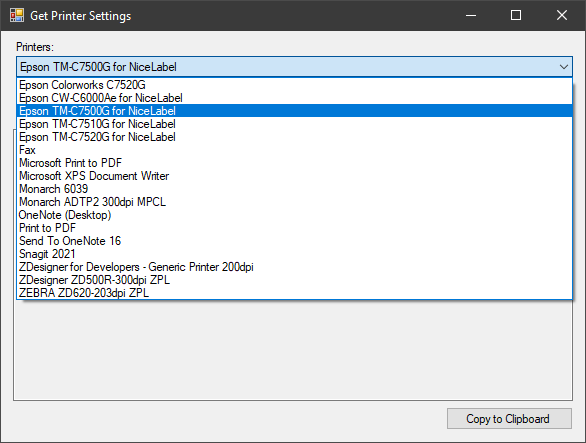Image resolution: width=586 pixels, height=443 pixels.
Task: Choose OneNote (Desktop) printer
Action: click(x=294, y=215)
